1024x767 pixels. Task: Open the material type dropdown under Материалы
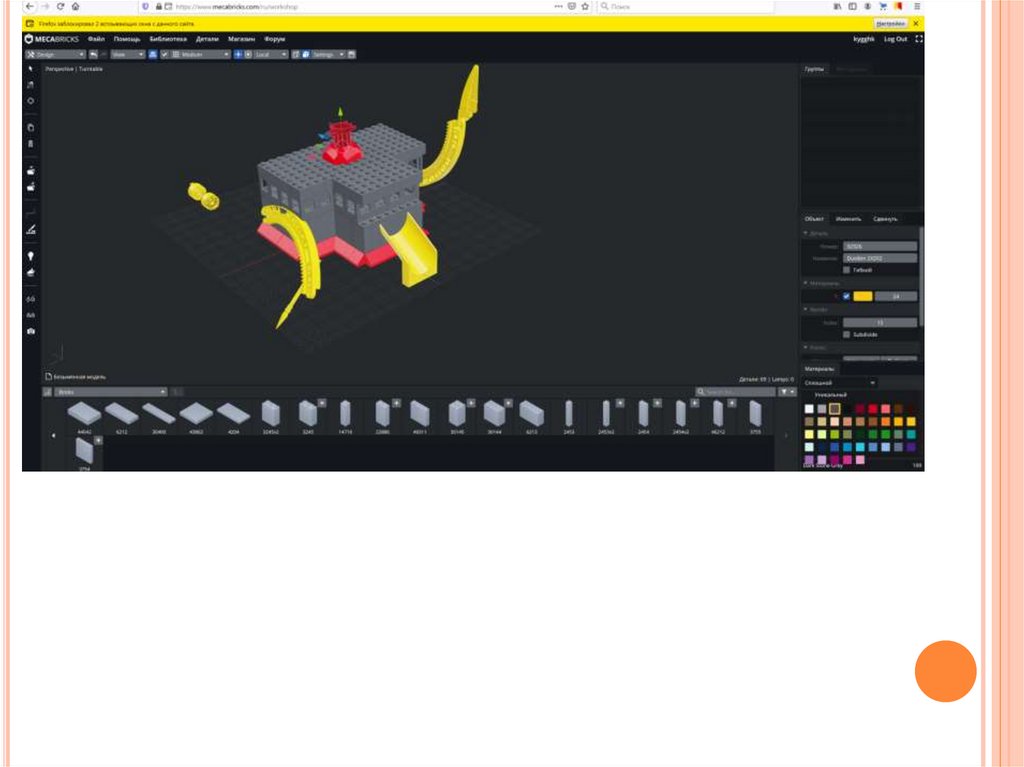point(839,383)
